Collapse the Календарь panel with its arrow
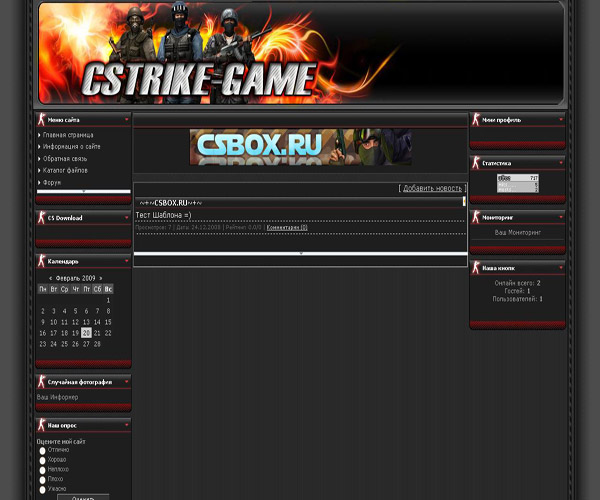Image resolution: width=600 pixels, height=500 pixels. [127, 261]
